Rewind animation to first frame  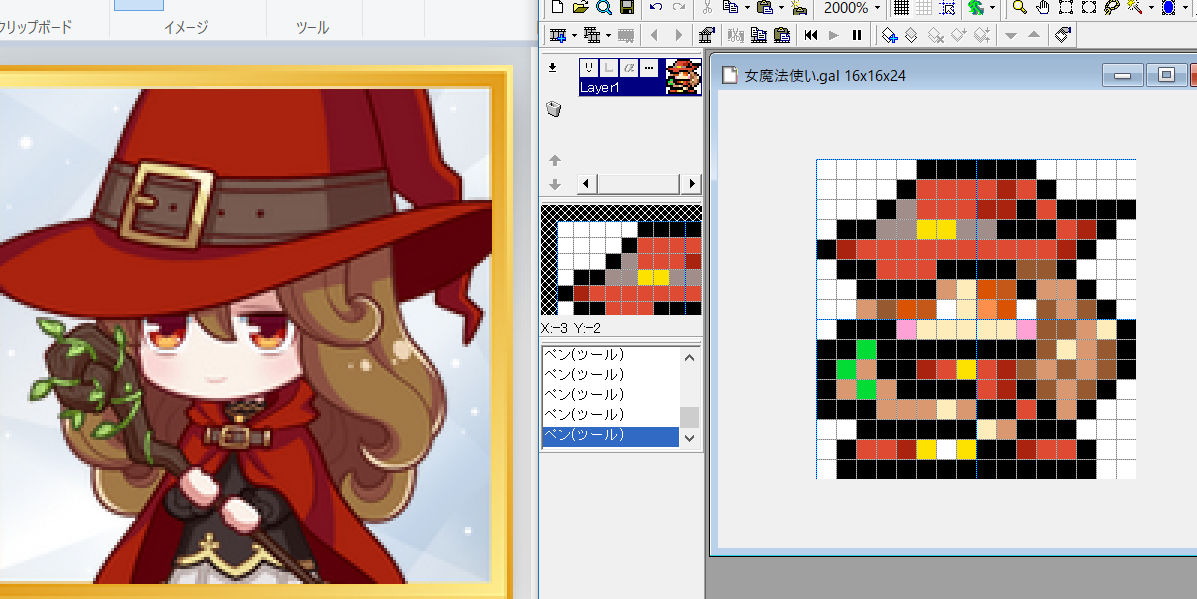point(811,35)
